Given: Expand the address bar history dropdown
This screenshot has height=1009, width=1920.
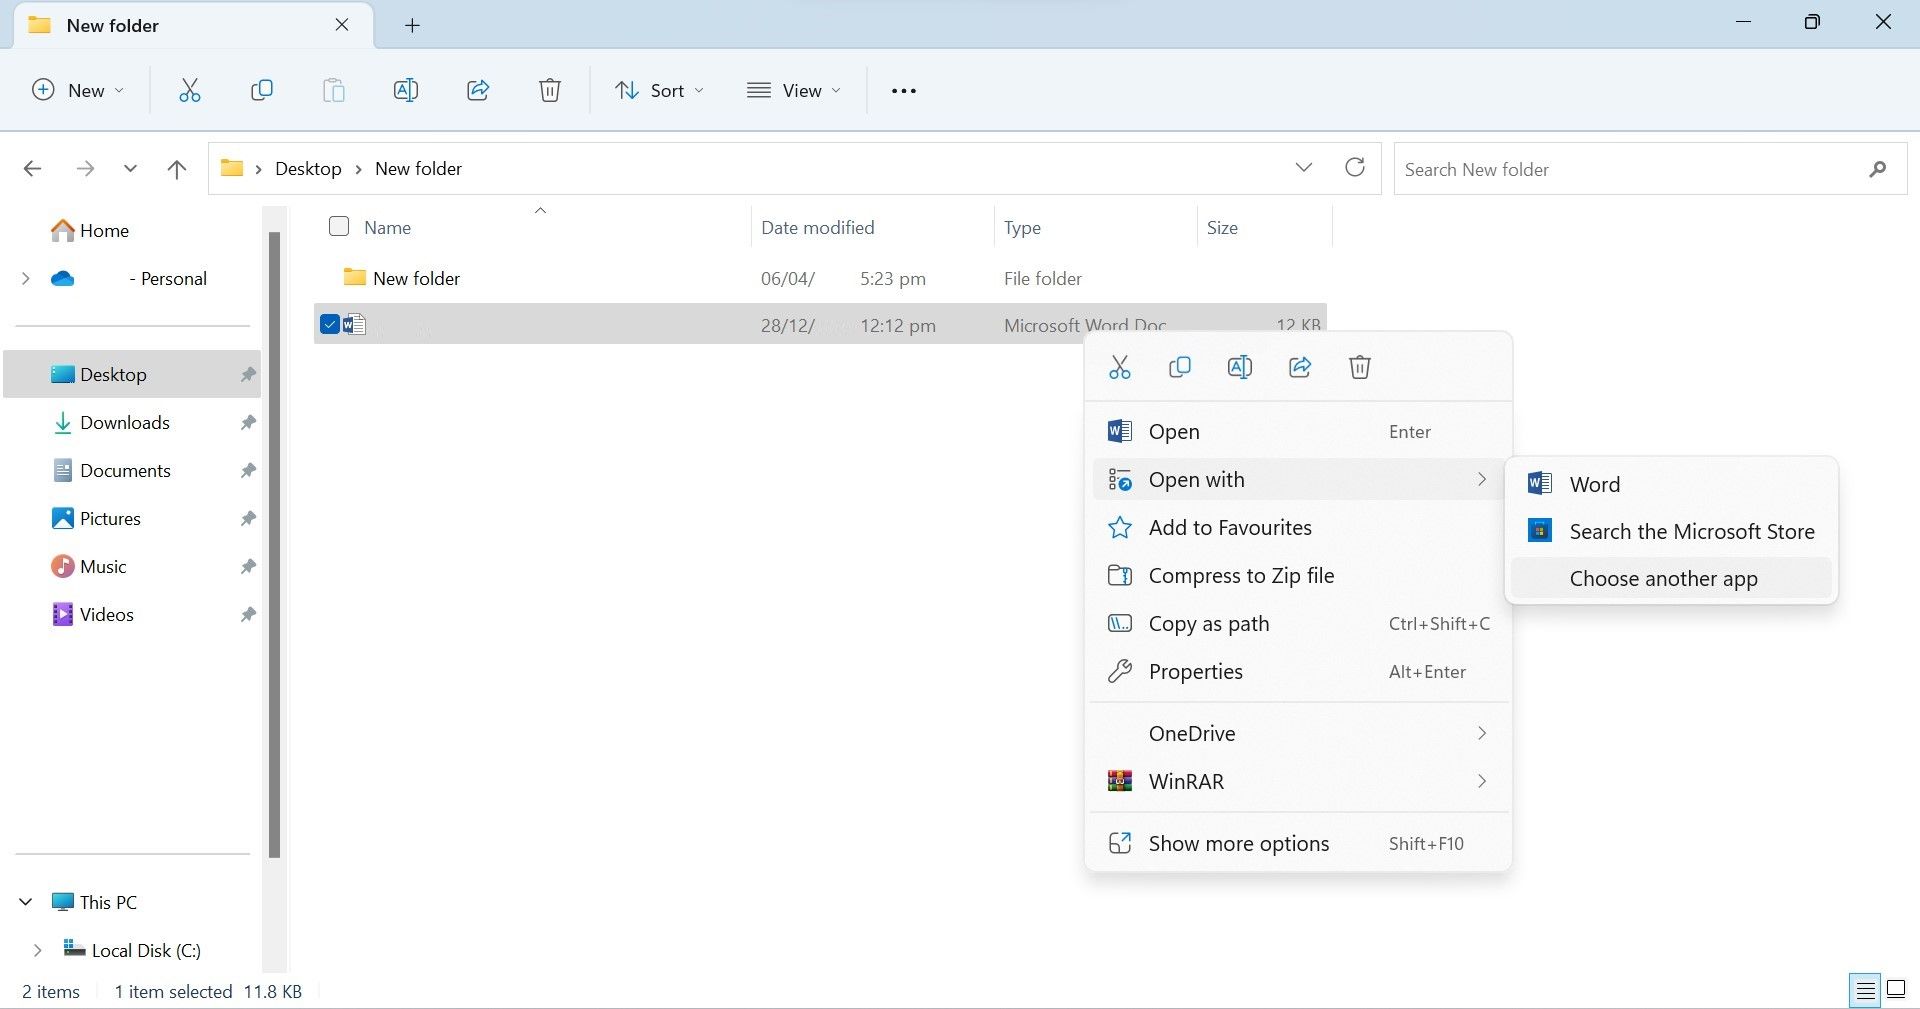Looking at the screenshot, I should (1304, 168).
